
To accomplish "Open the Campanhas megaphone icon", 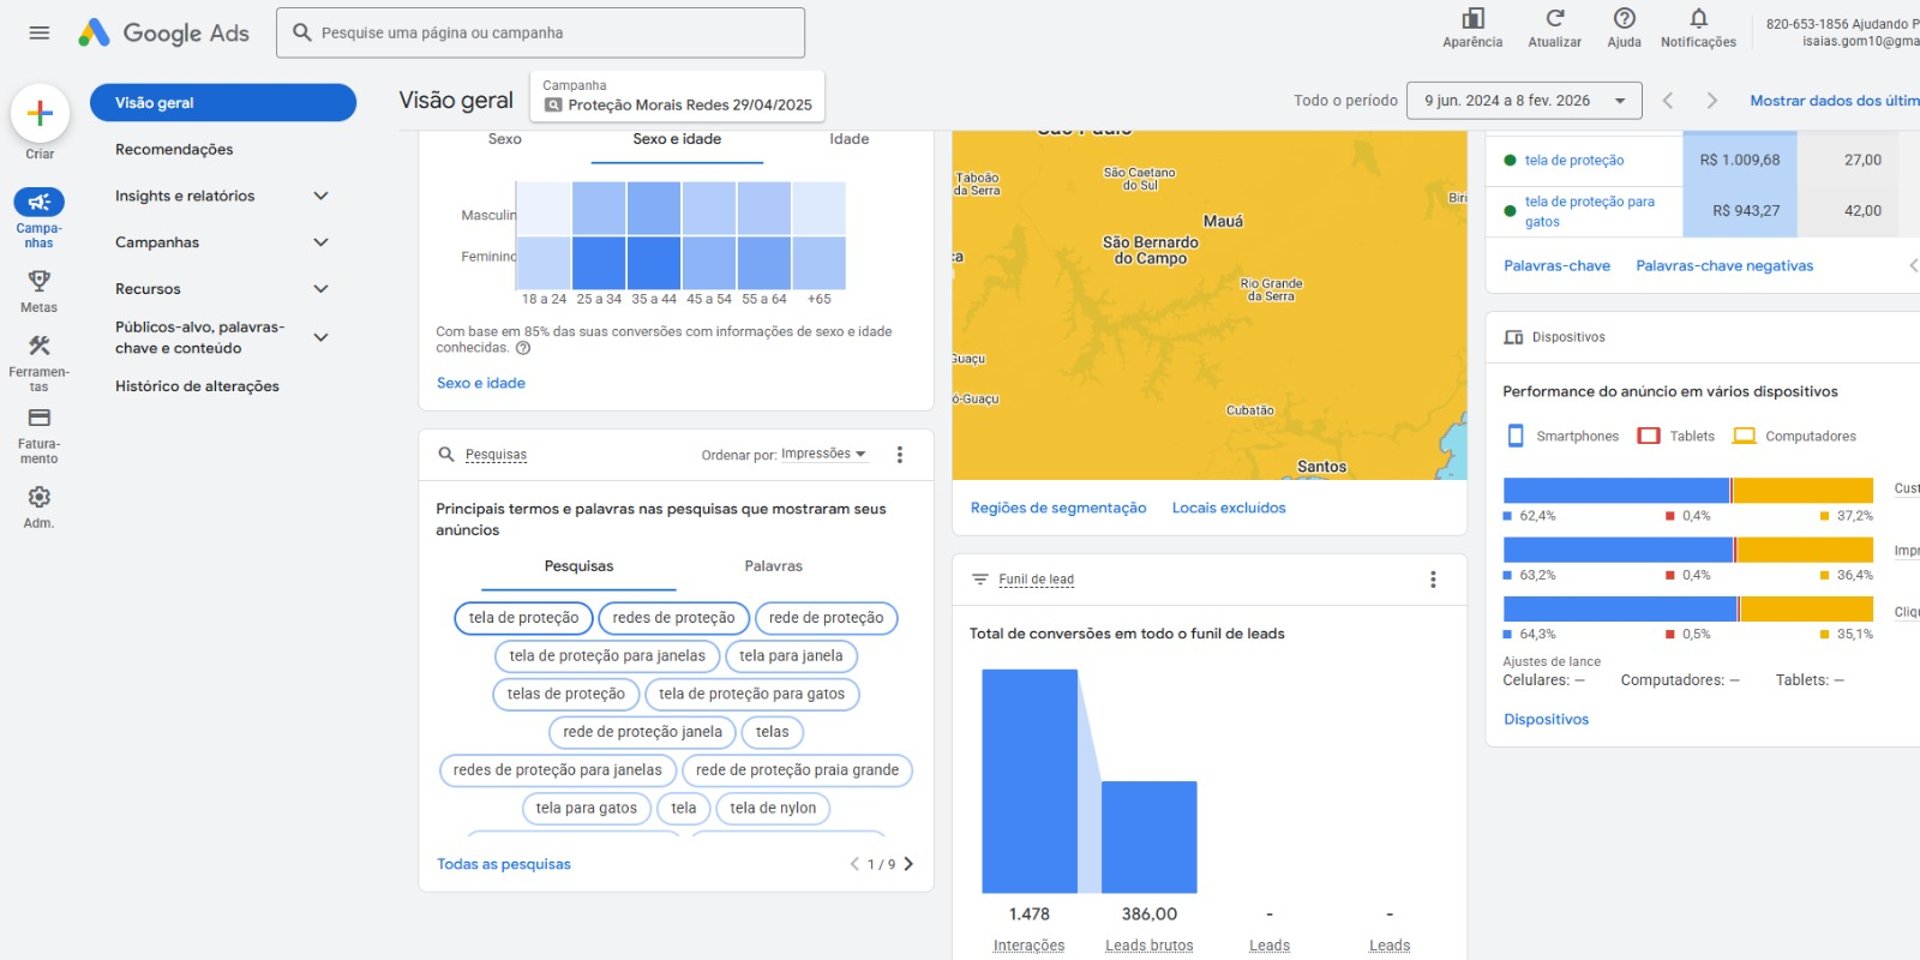I will (39, 202).
